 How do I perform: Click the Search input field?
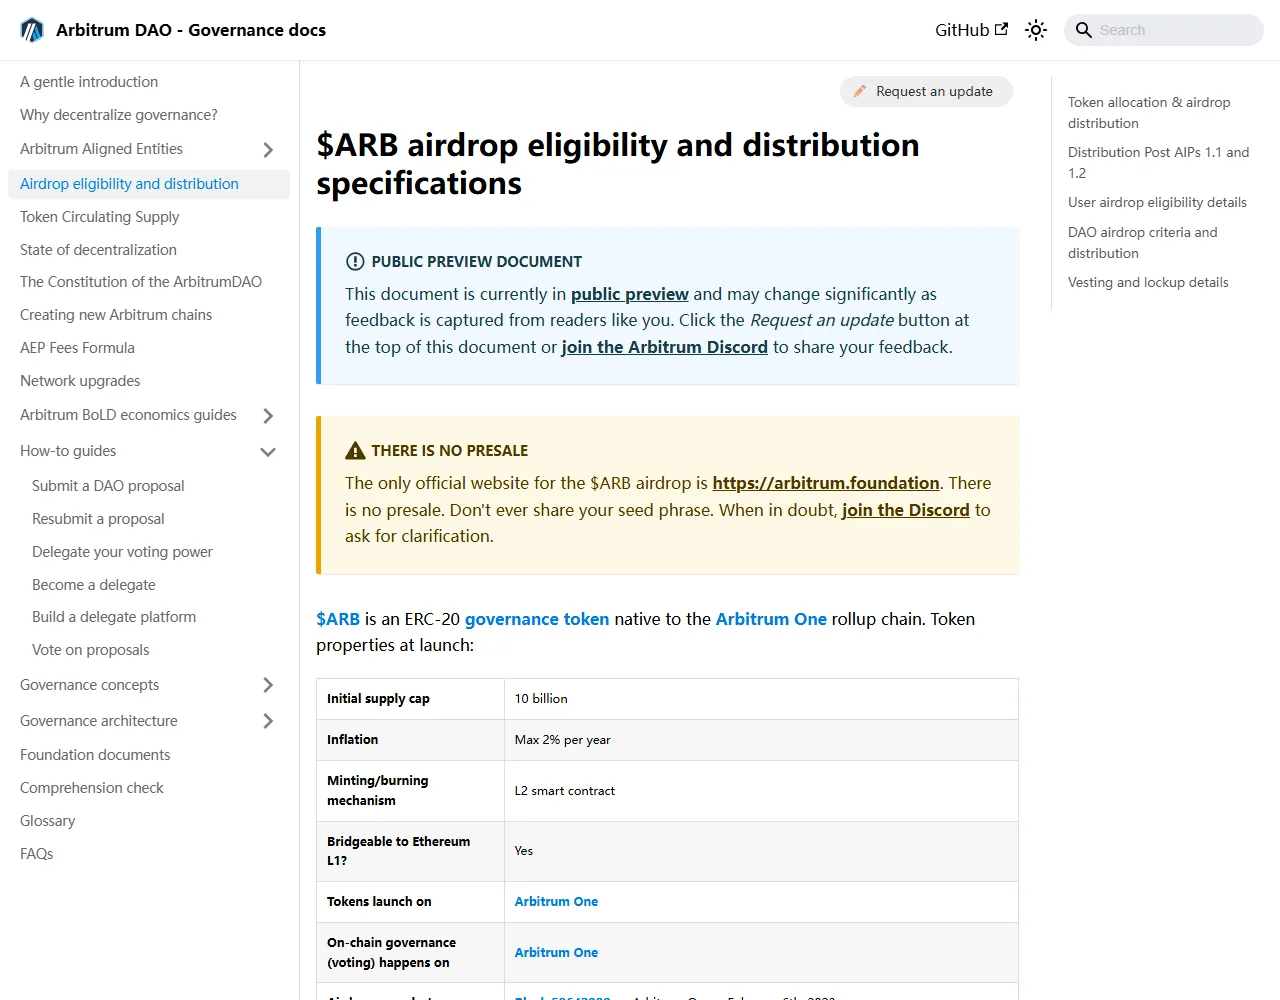pos(1164,30)
